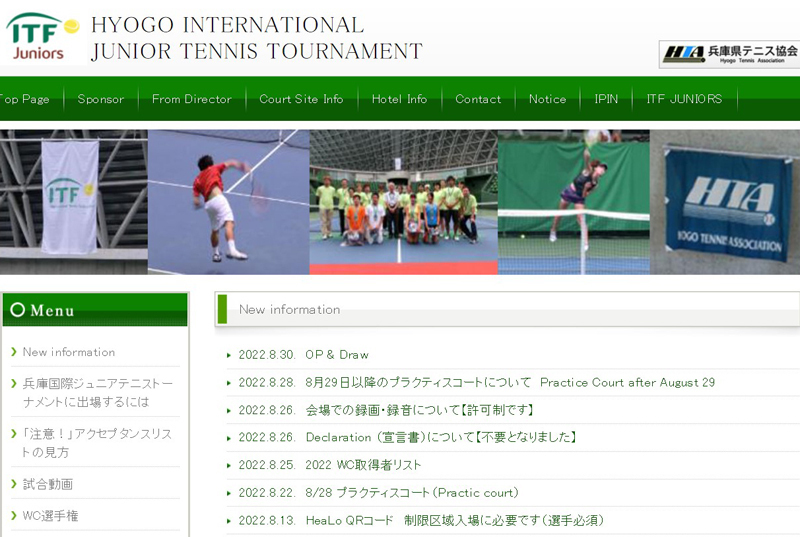Open the Hotel Info menu item
The width and height of the screenshot is (800, 537).
(x=399, y=99)
